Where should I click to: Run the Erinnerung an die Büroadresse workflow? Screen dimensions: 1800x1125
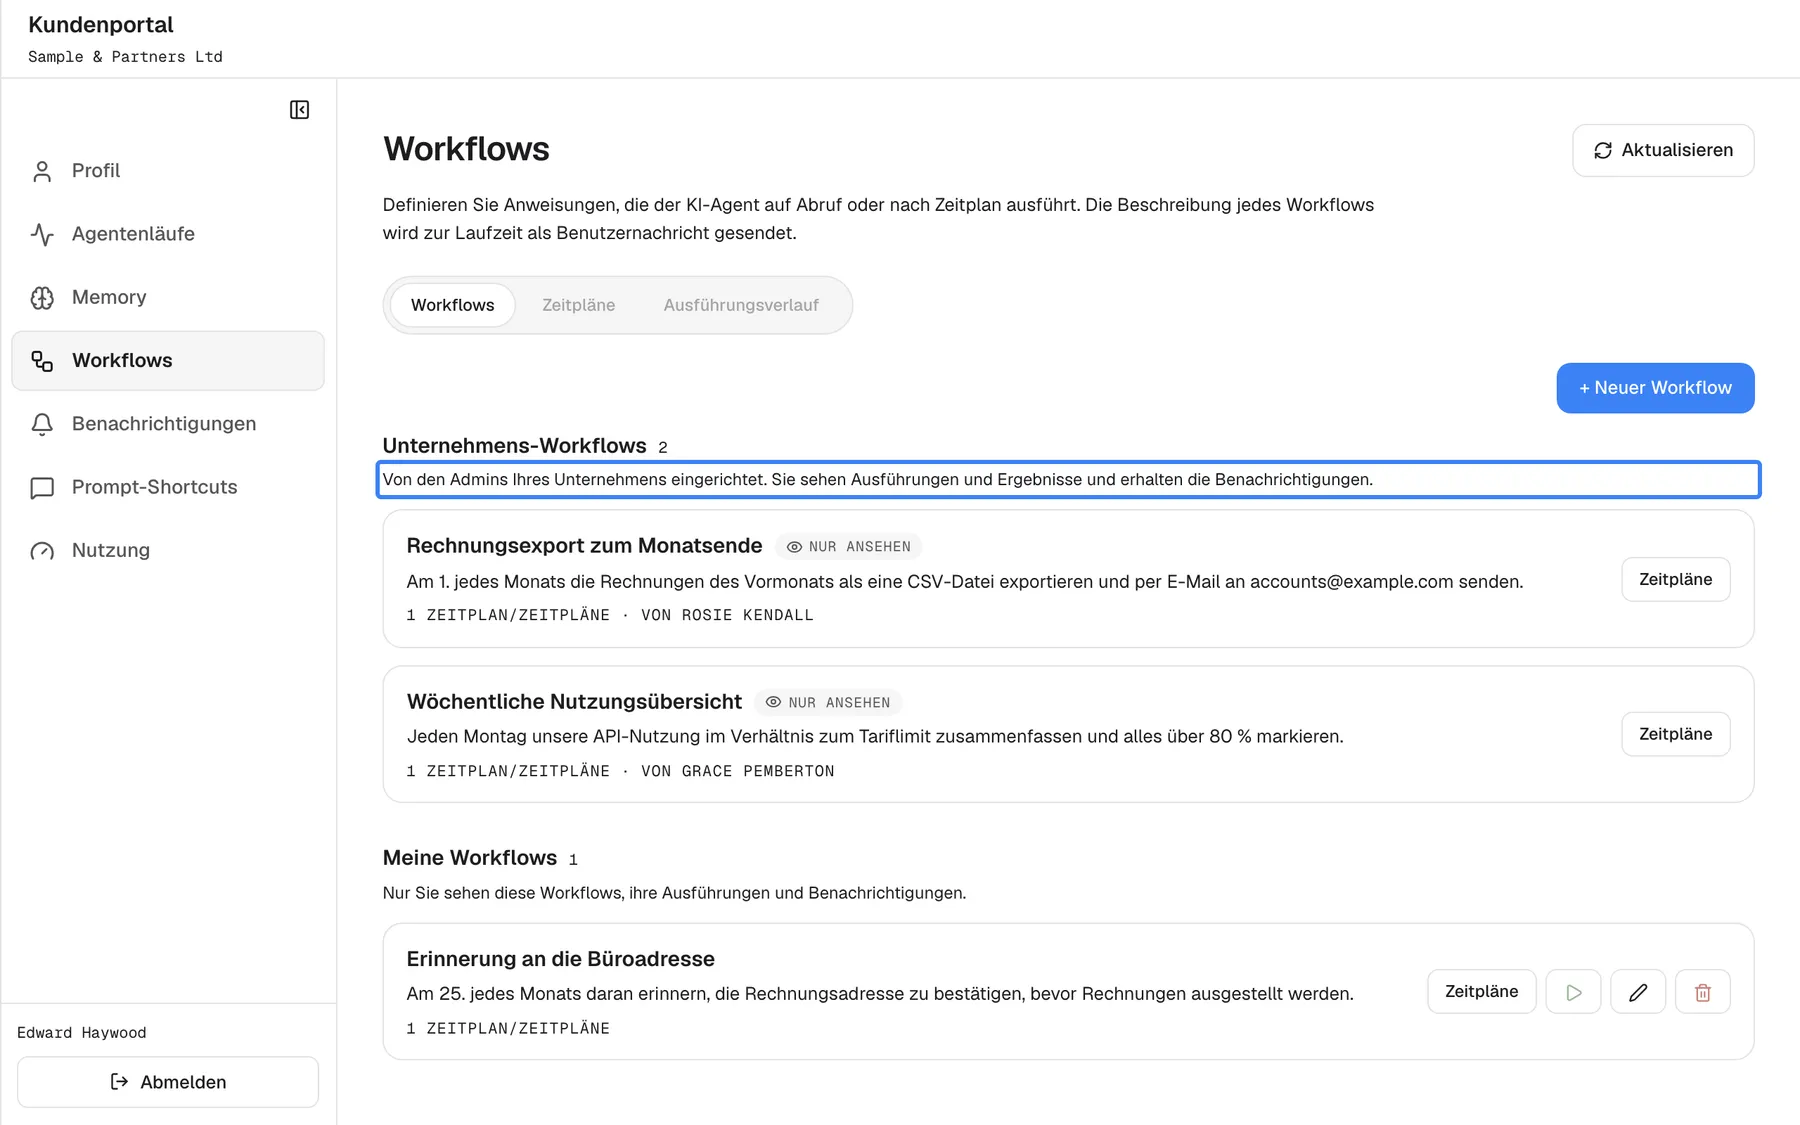point(1573,992)
